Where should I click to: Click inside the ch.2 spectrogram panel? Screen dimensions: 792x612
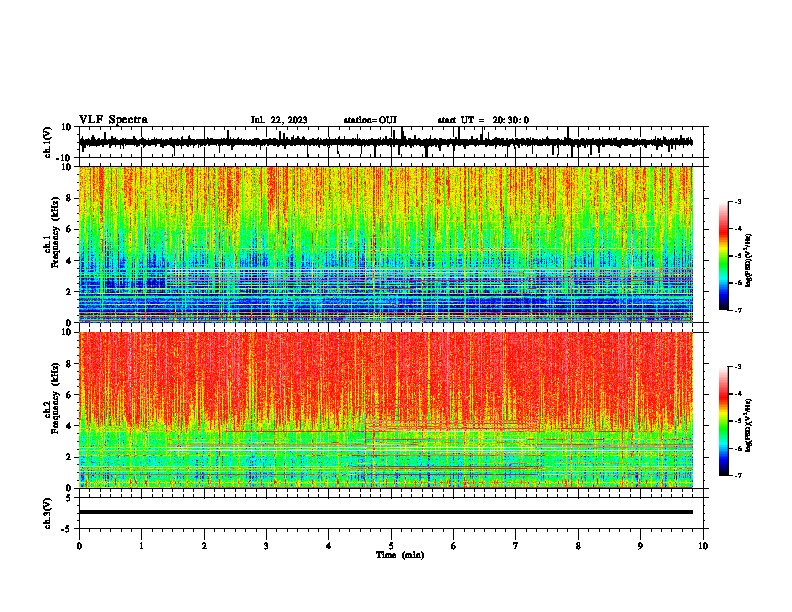pyautogui.click(x=386, y=410)
